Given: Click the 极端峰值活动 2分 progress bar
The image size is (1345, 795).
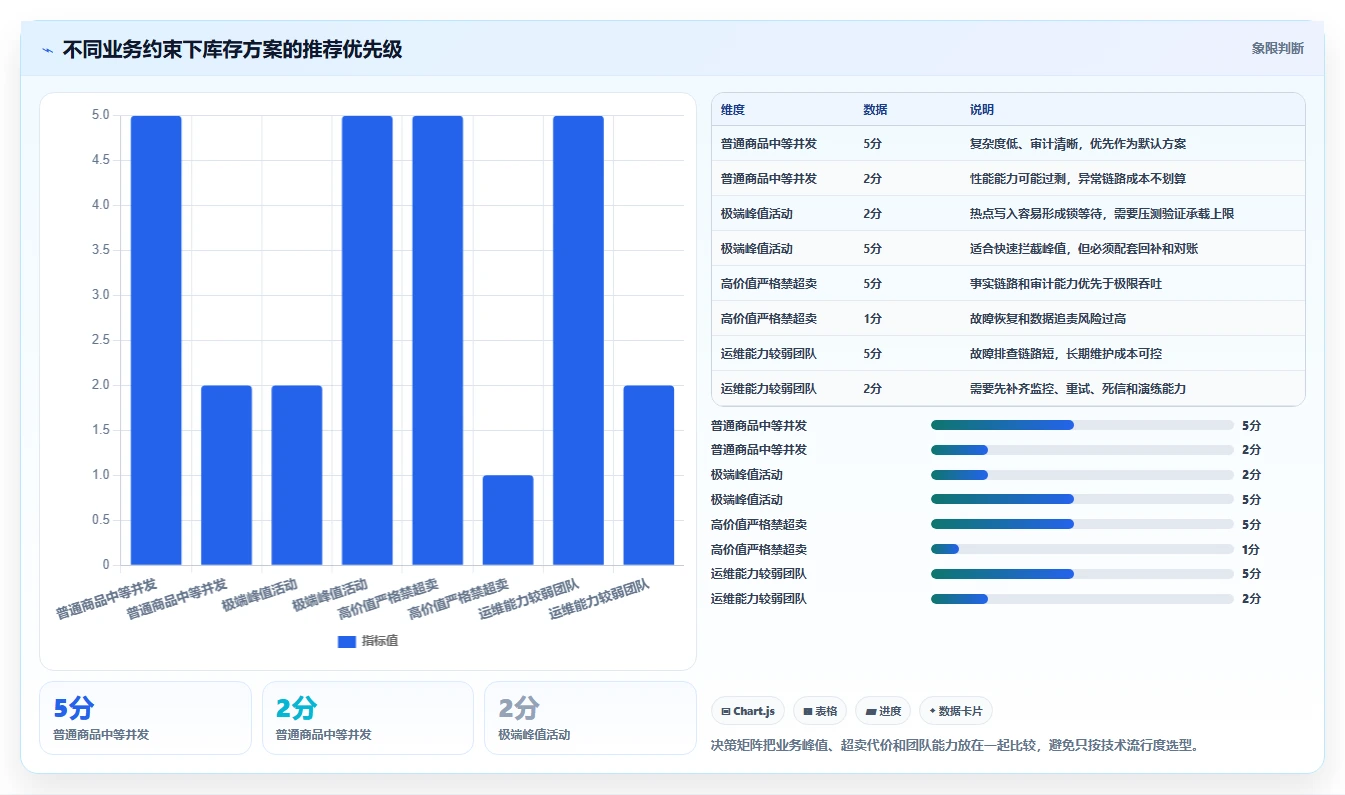Looking at the screenshot, I should coord(1082,475).
